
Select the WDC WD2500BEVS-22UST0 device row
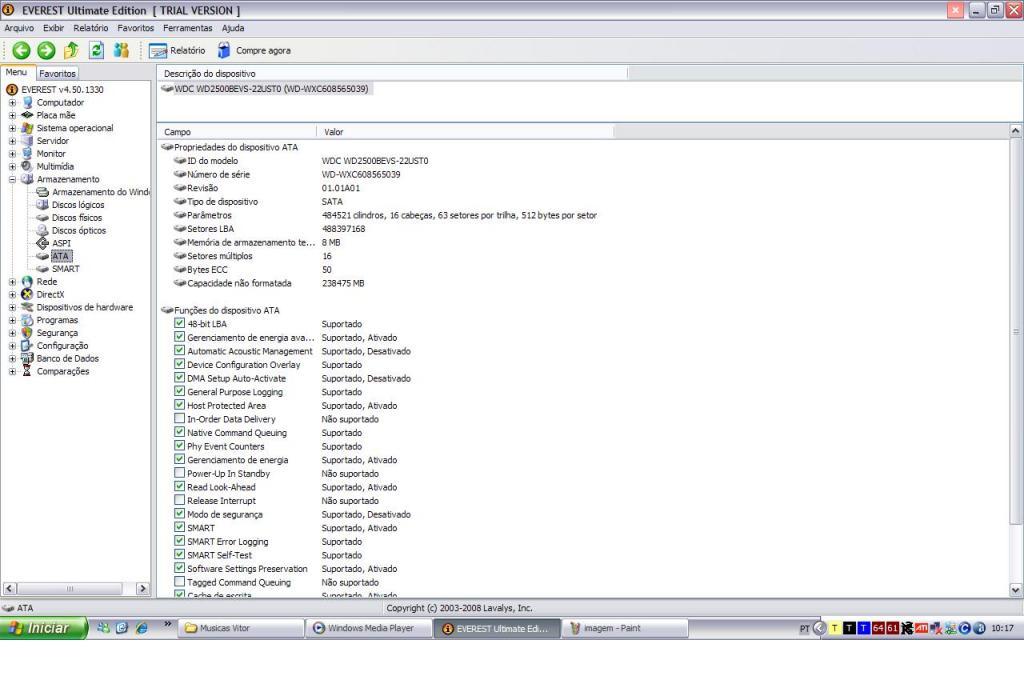[266, 89]
